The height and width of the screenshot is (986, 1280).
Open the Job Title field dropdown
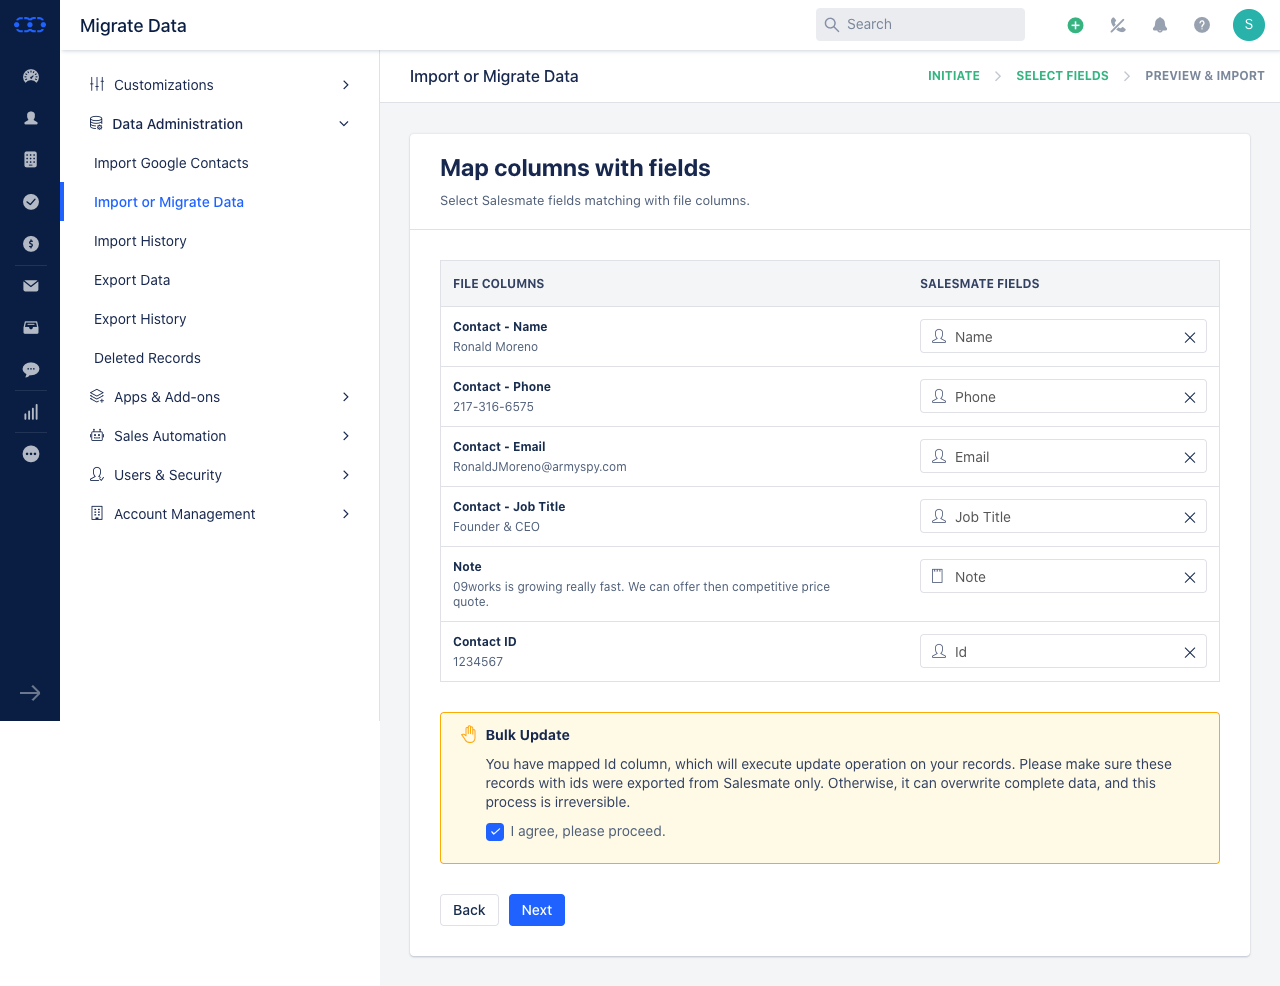(x=1063, y=517)
